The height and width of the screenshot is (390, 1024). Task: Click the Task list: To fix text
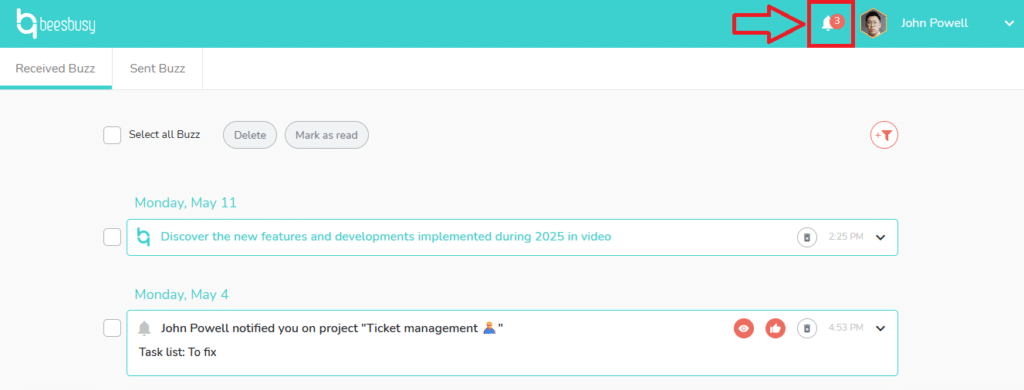[x=177, y=352]
